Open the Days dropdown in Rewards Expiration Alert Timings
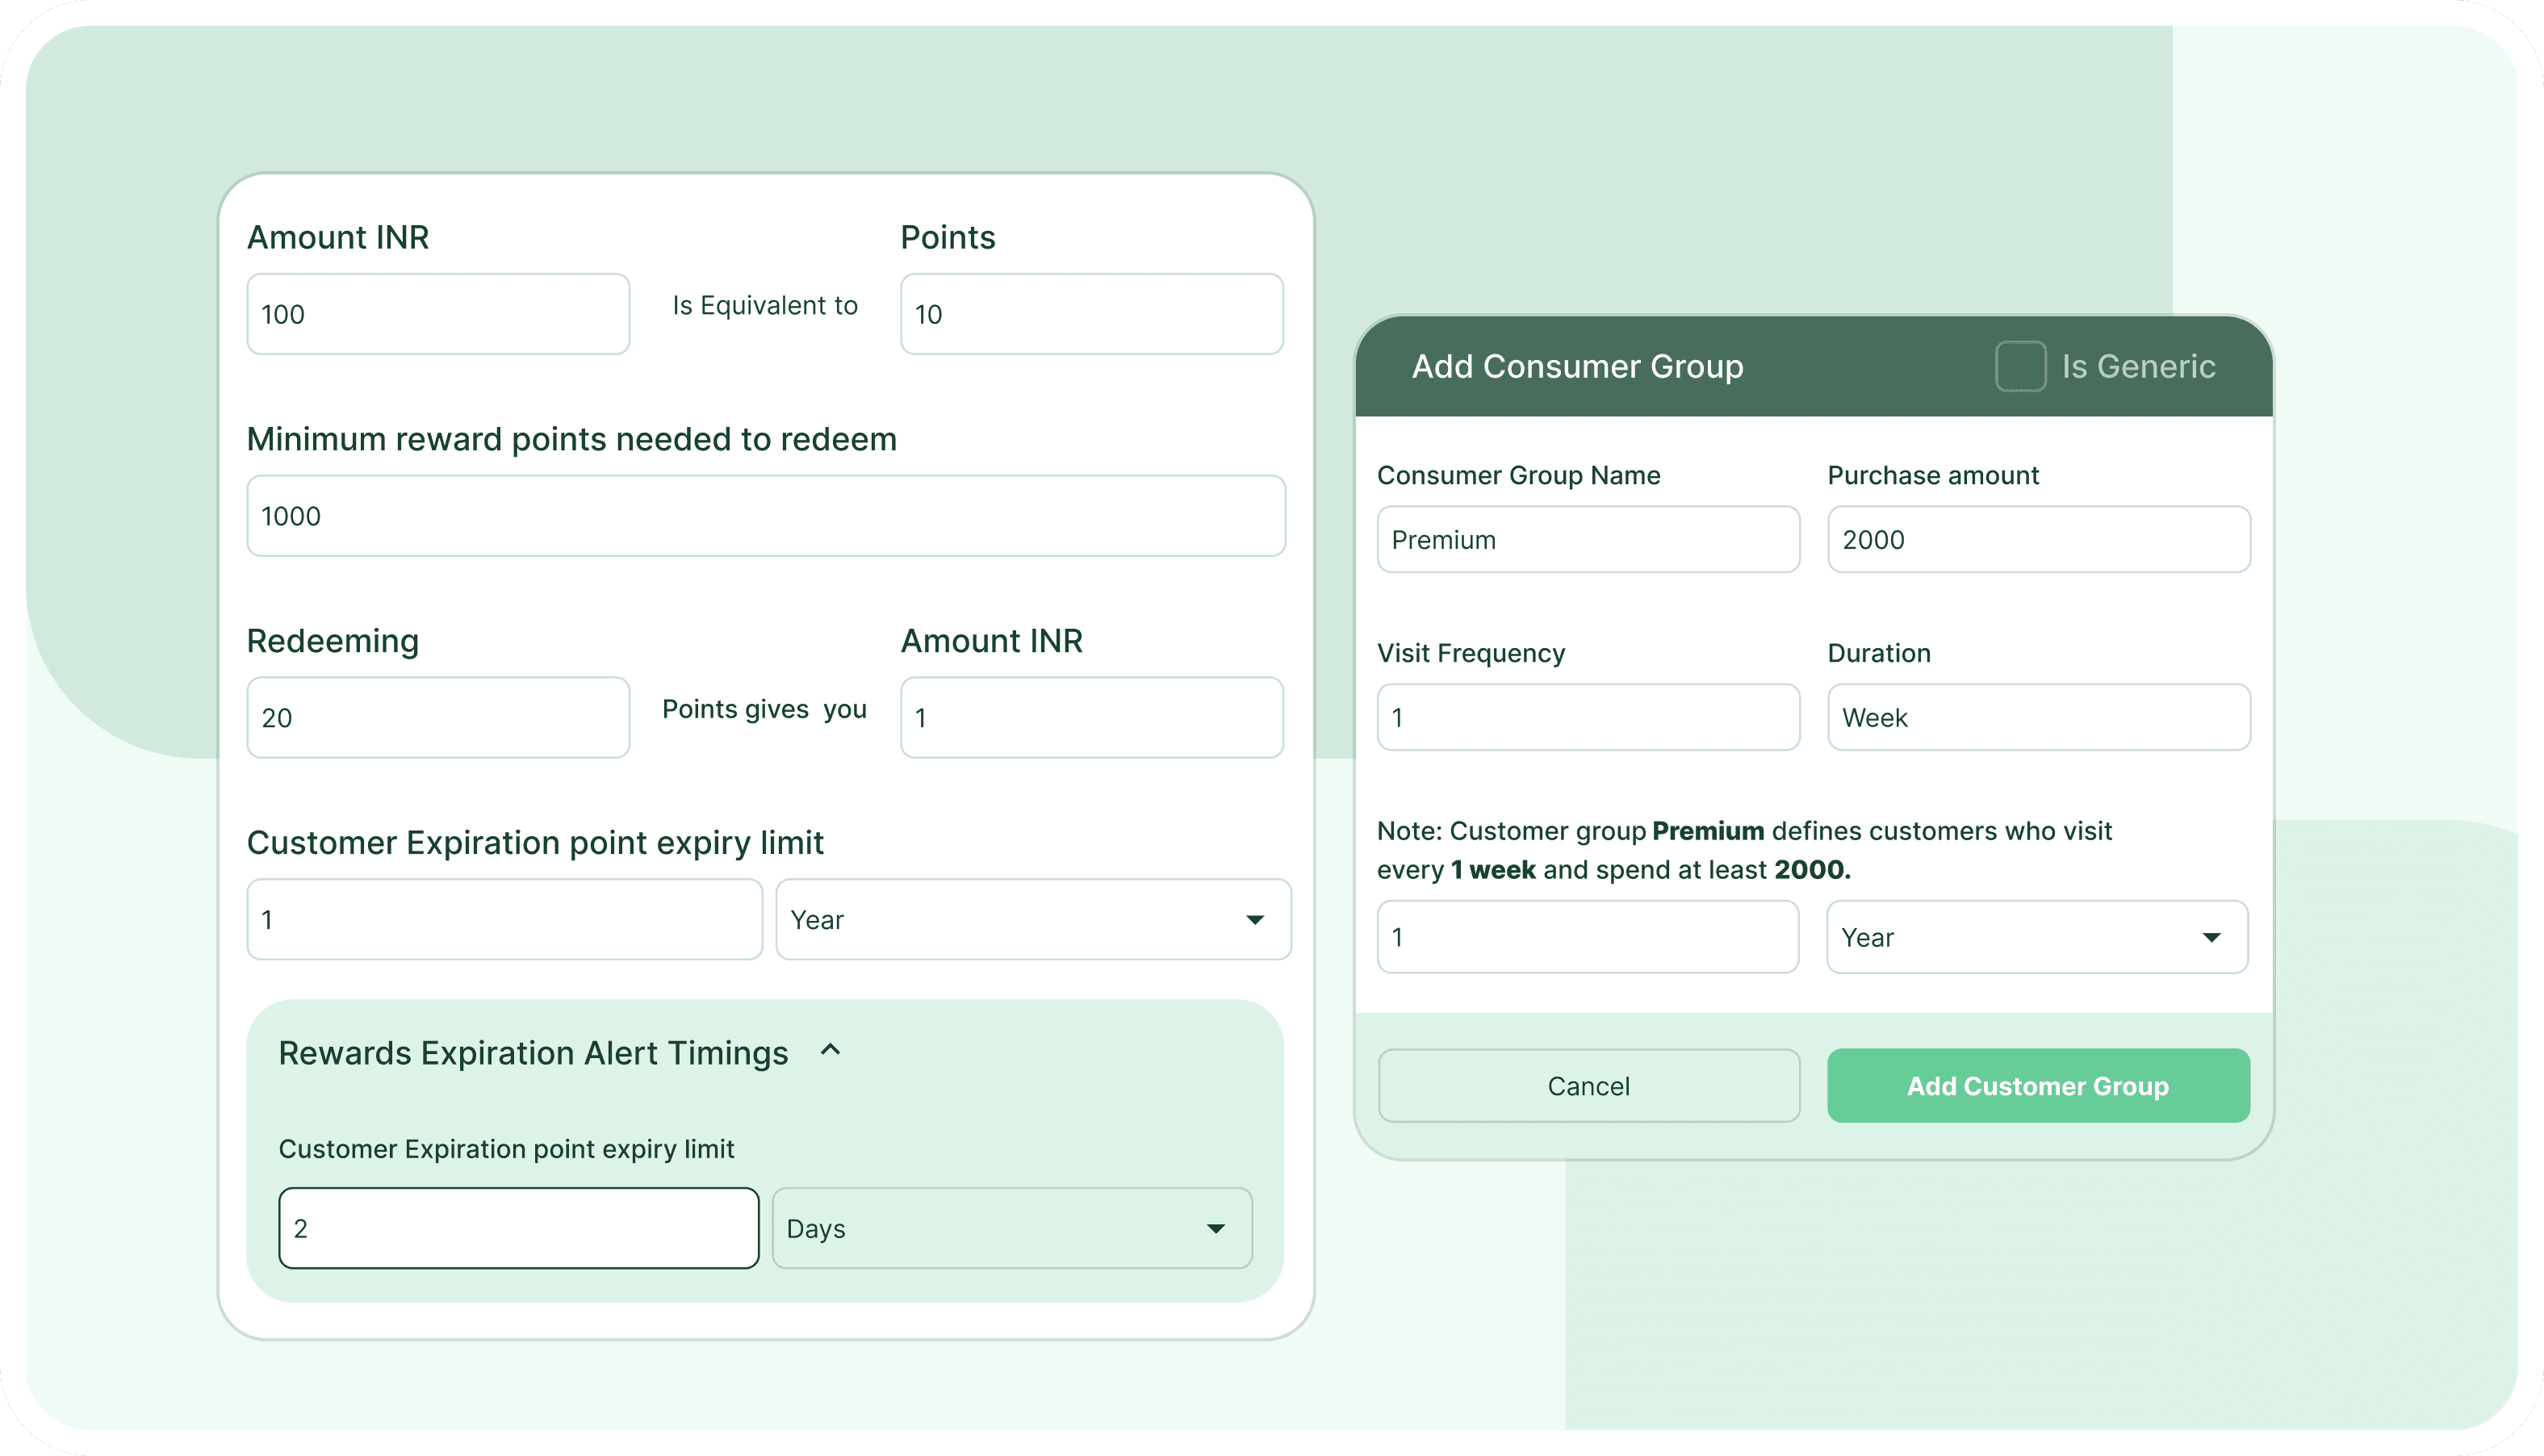The height and width of the screenshot is (1456, 2544). 1011,1228
